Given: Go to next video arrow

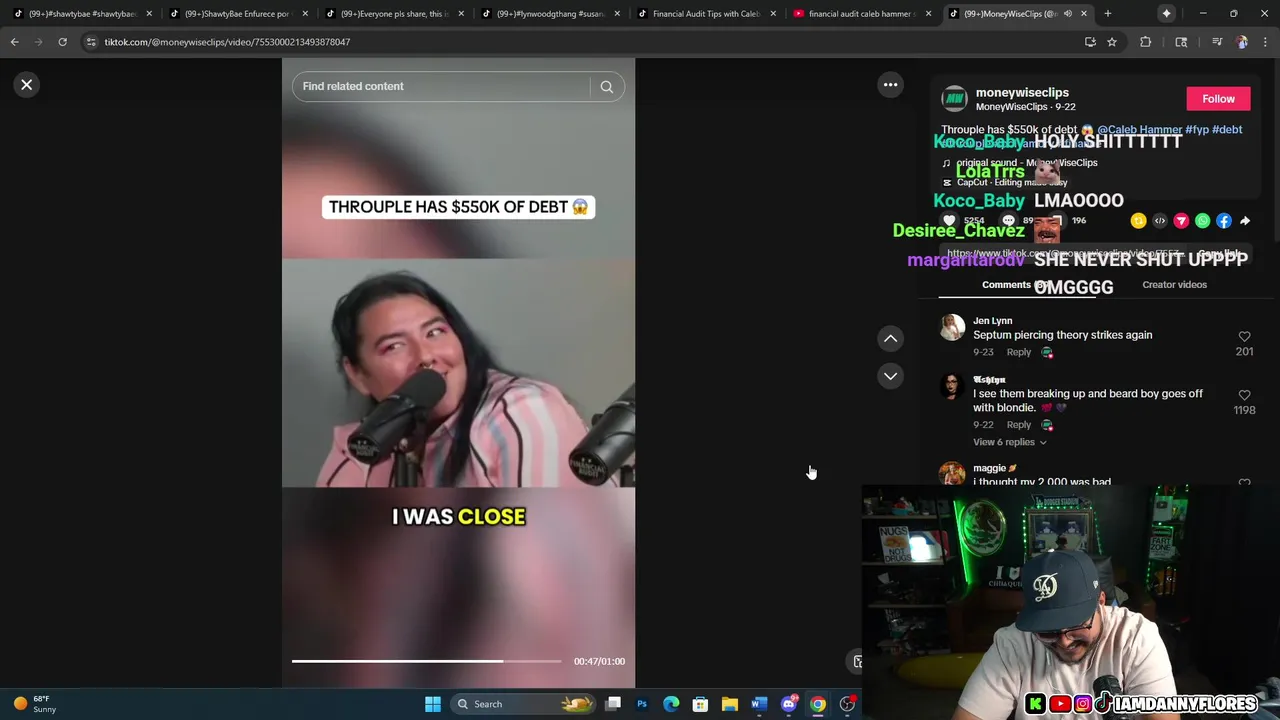Looking at the screenshot, I should click(890, 376).
